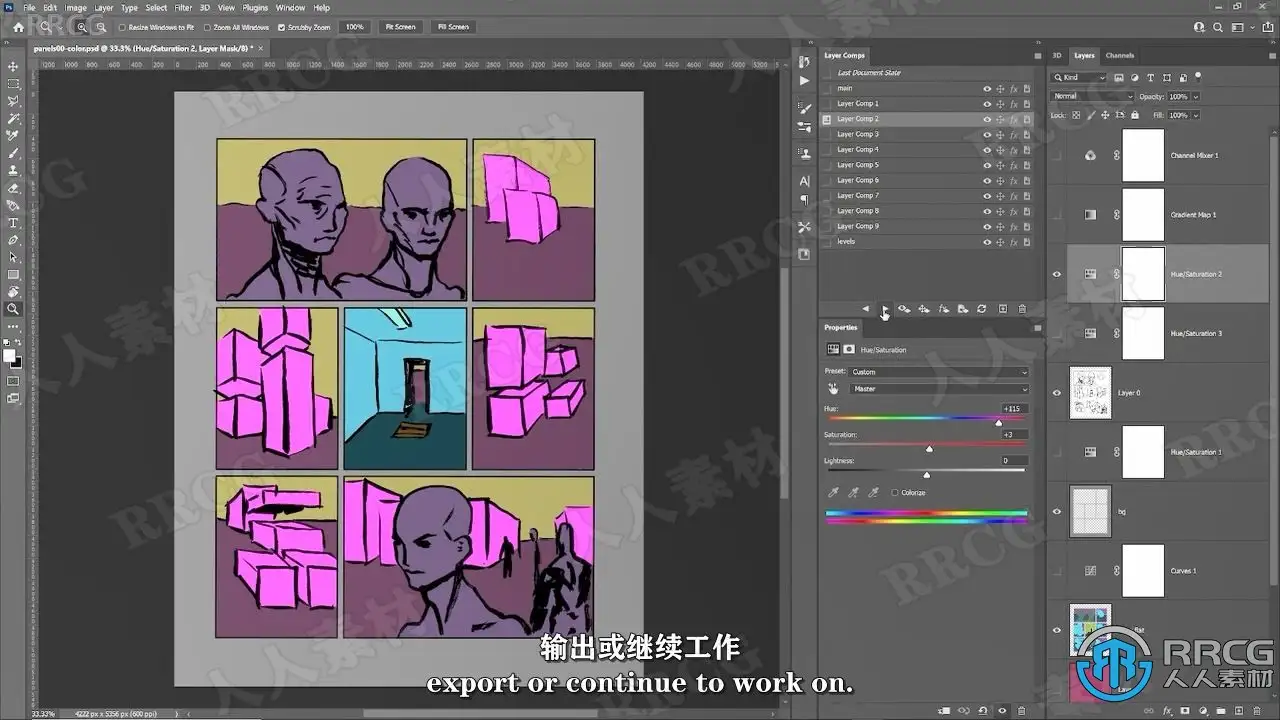Select the Rectangle shape tool
The image size is (1280, 720).
click(13, 275)
